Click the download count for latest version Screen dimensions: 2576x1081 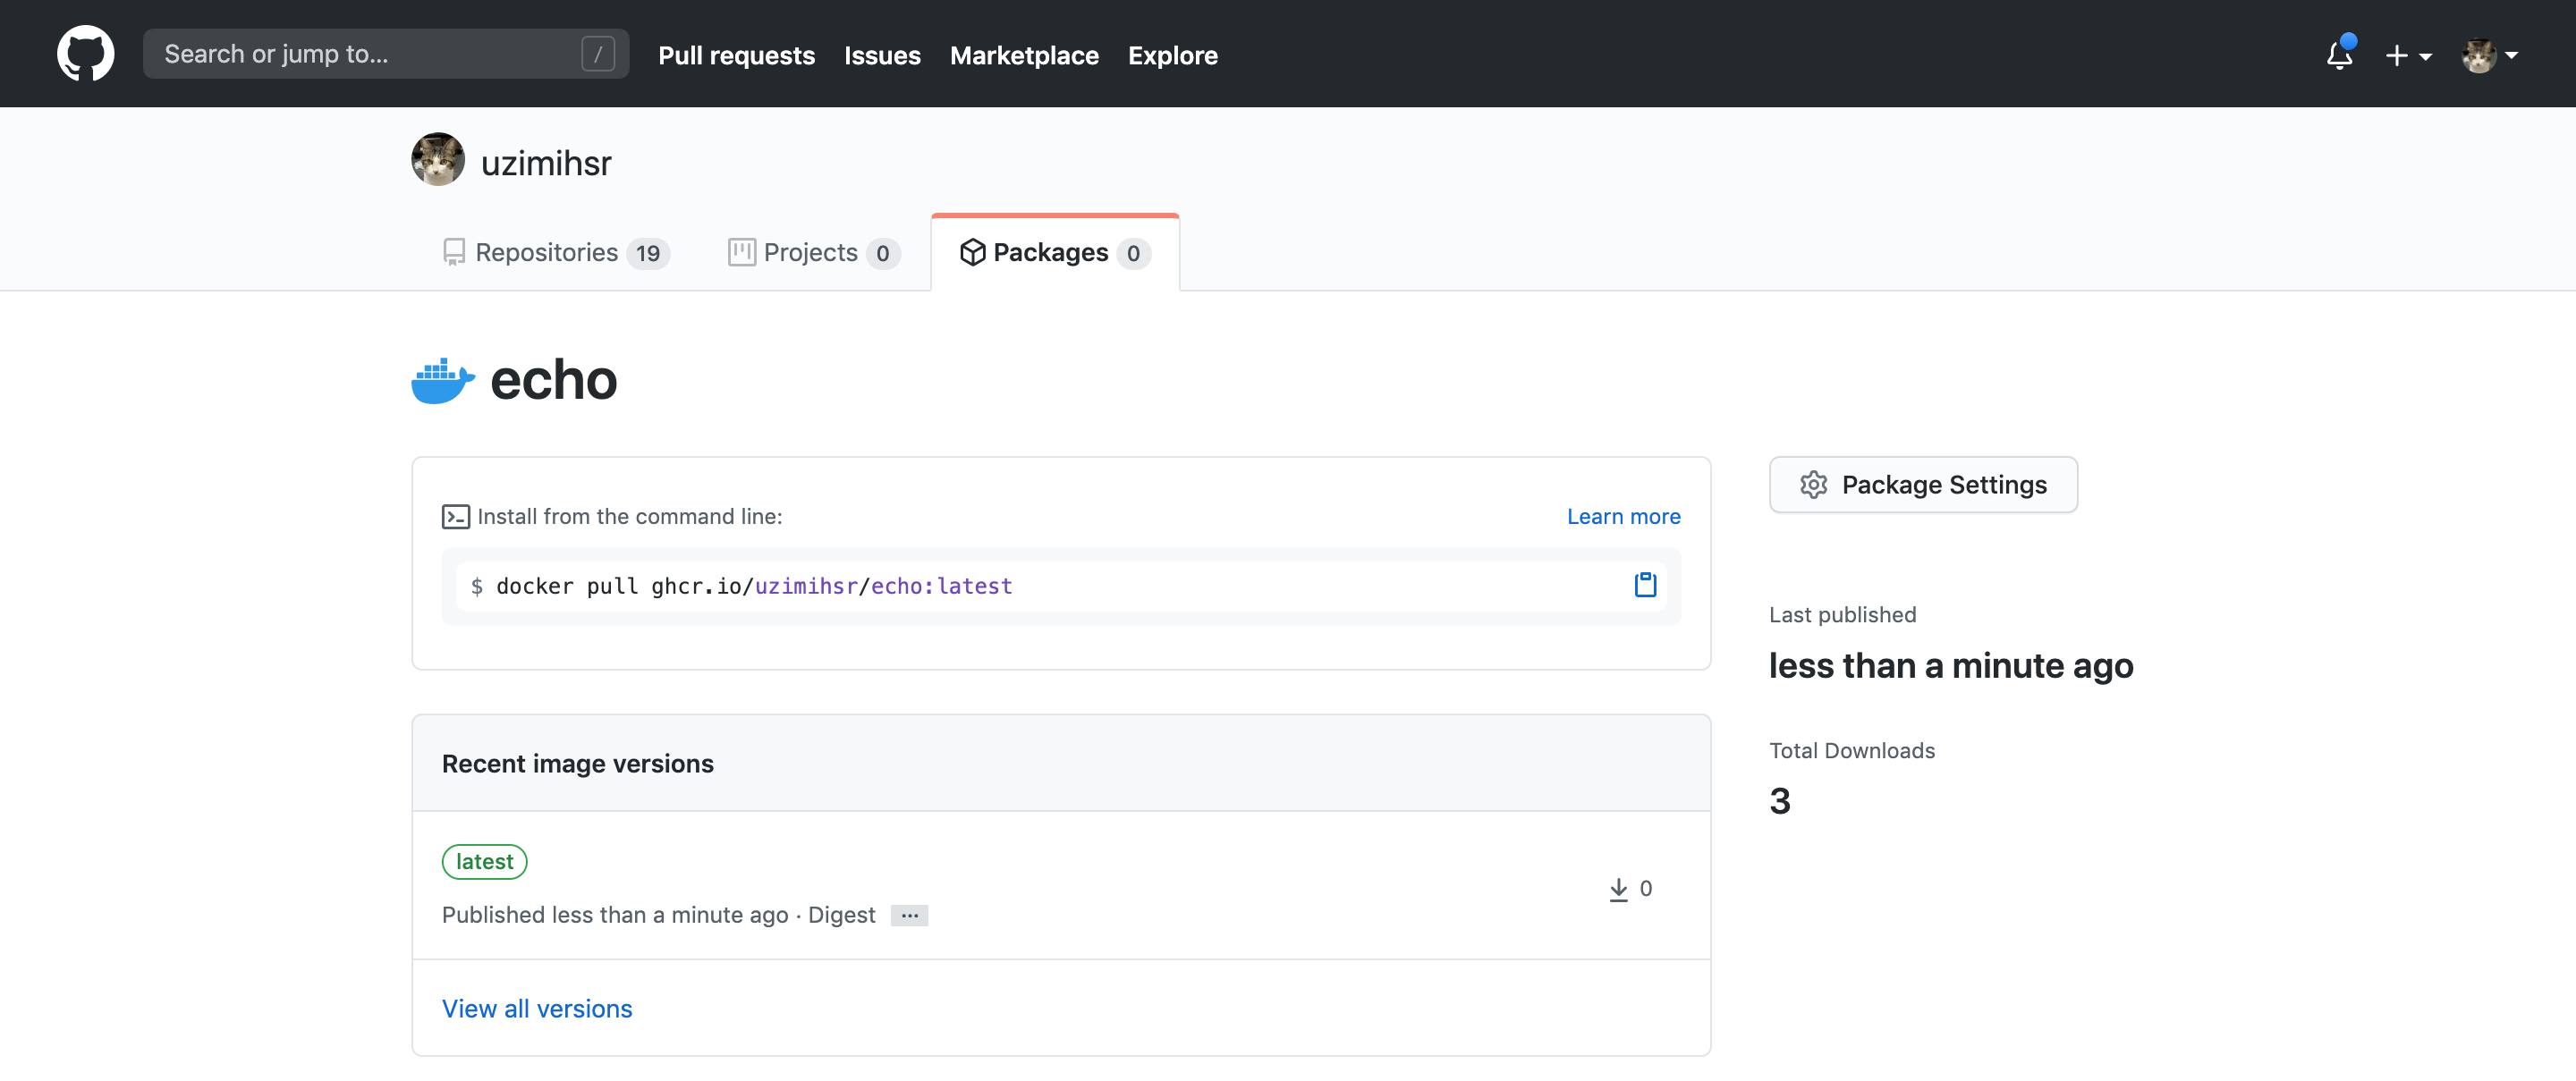(x=1631, y=889)
